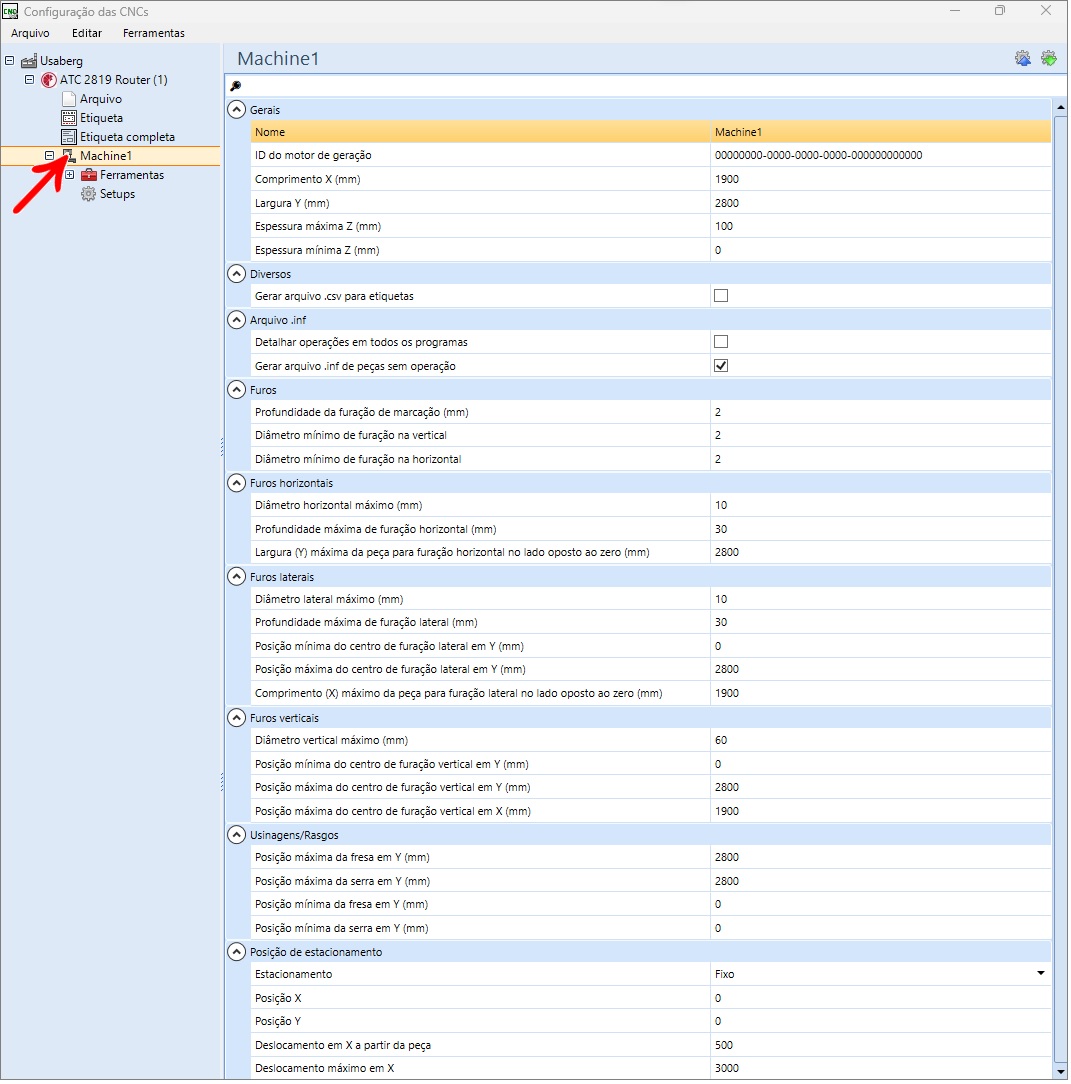Edit Profundidade máxima de furação lateral value

coord(883,624)
